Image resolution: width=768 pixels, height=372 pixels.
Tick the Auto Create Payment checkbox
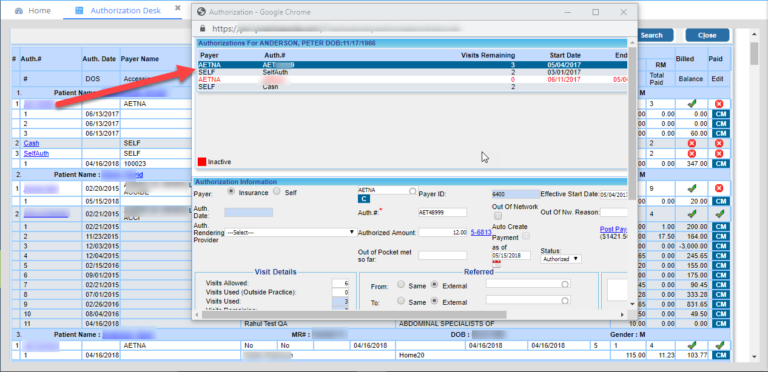click(x=526, y=236)
